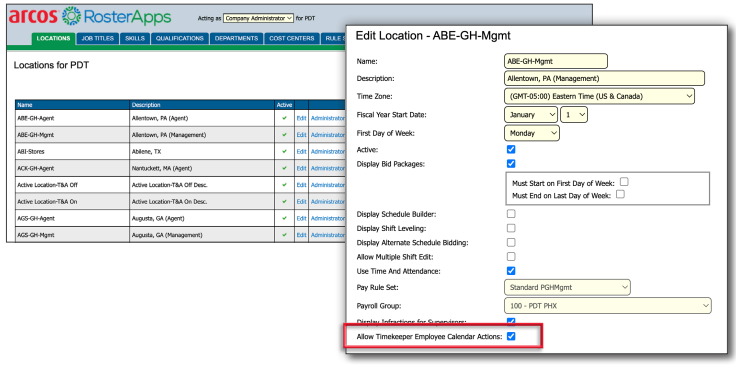Click Edit link for ACK-GH-Agent row
Screen dimensions: 736x366
pyautogui.click(x=301, y=168)
